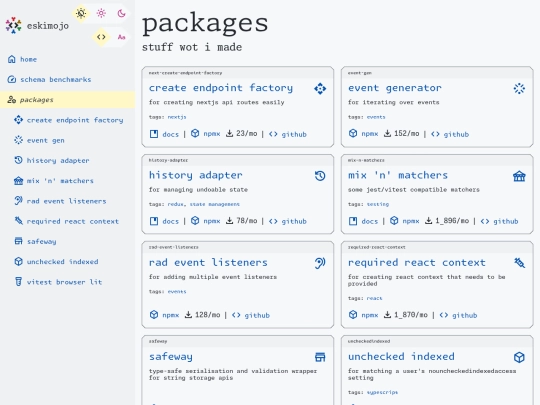The image size is (540, 405).
Task: Click the ear icon beside rad event listeners in sidebar
Action: click(x=18, y=201)
